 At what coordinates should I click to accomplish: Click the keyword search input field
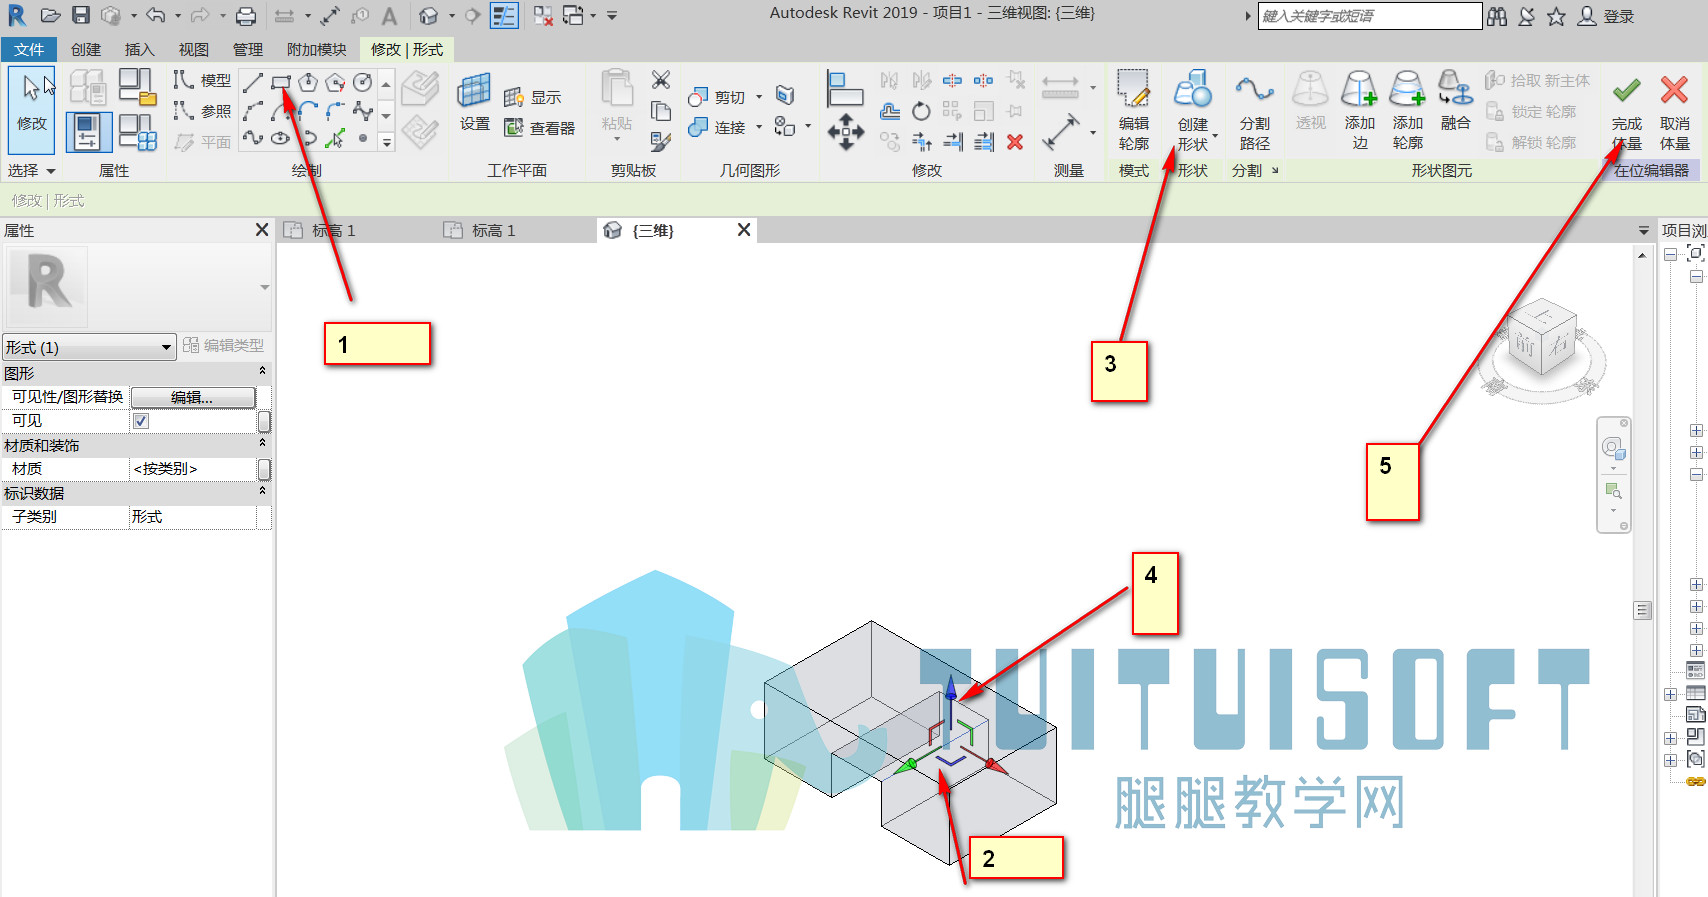coord(1369,16)
